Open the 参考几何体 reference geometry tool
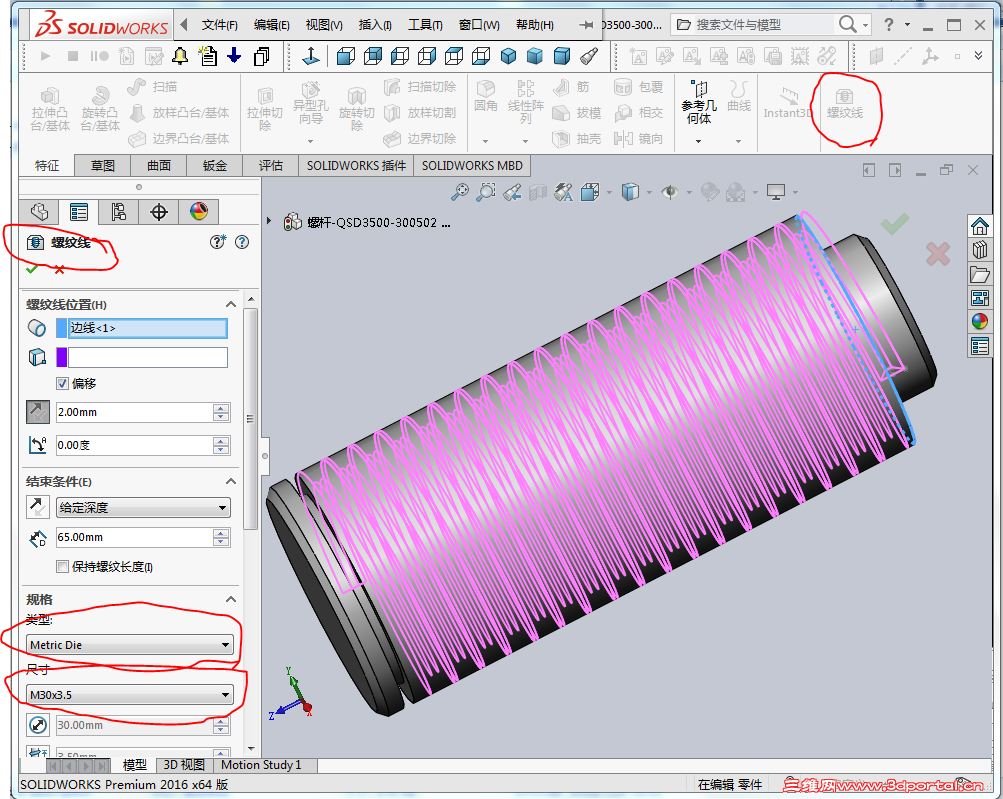Viewport: 1003px width, 799px height. pyautogui.click(x=699, y=102)
